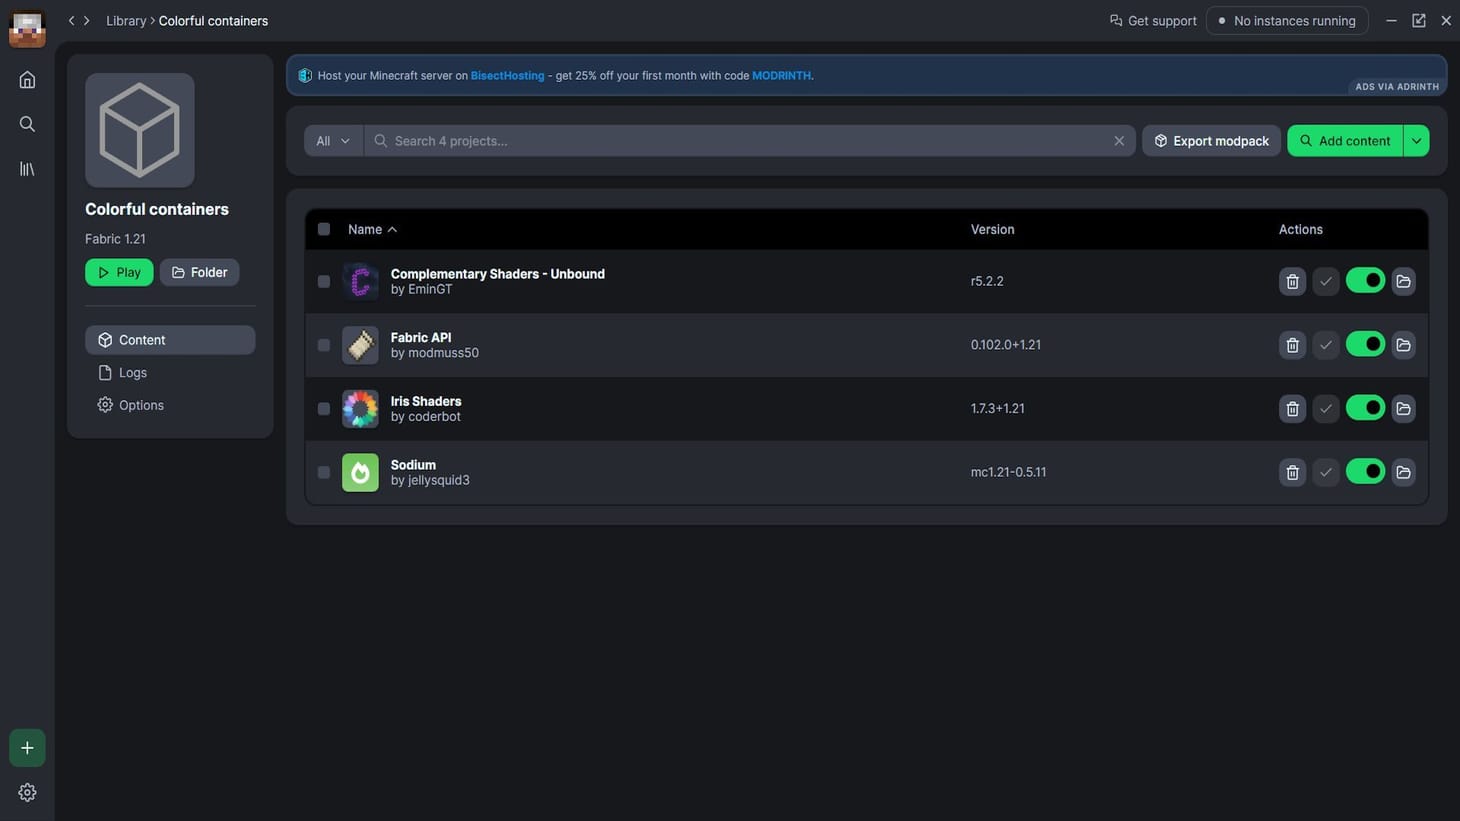Screen dimensions: 1460x821
Task: Switch to the Logs tab
Action: click(x=132, y=373)
